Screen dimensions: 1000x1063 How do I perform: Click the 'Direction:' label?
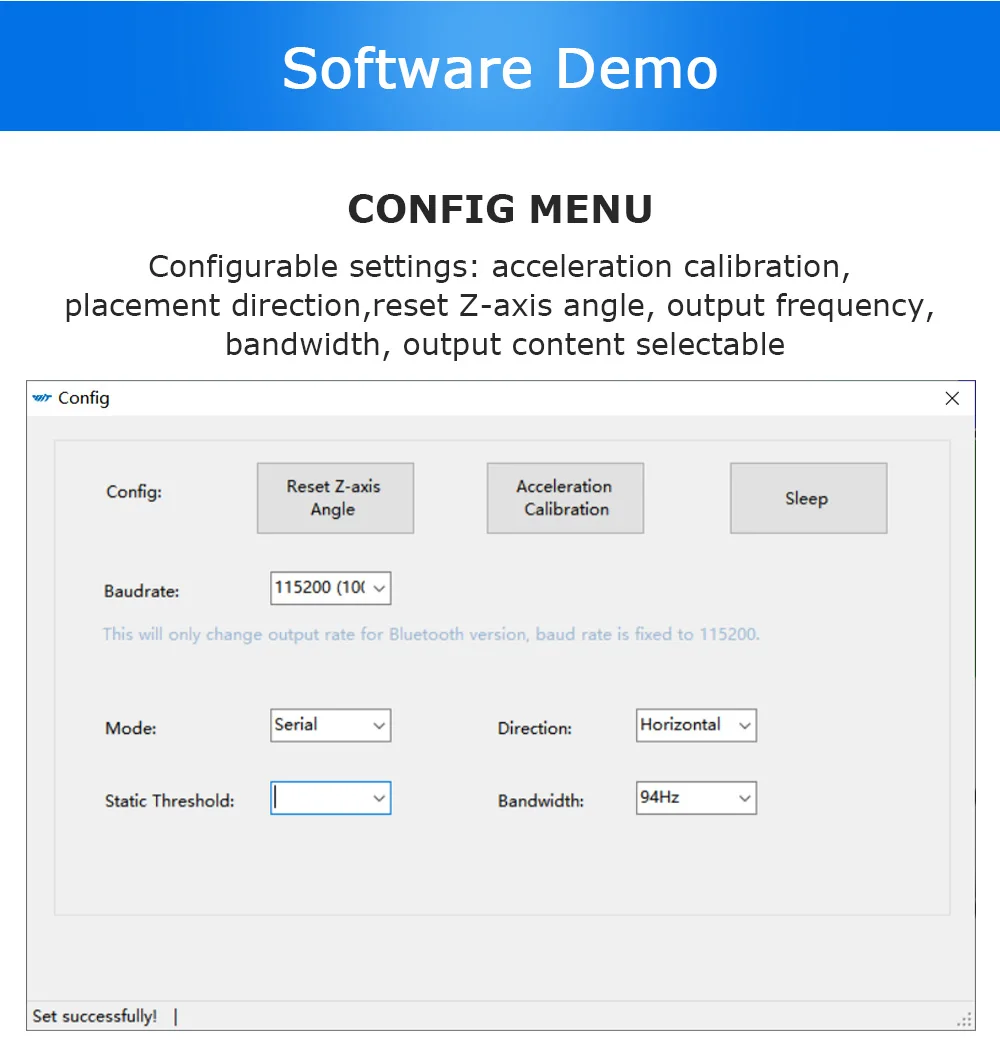(x=534, y=728)
